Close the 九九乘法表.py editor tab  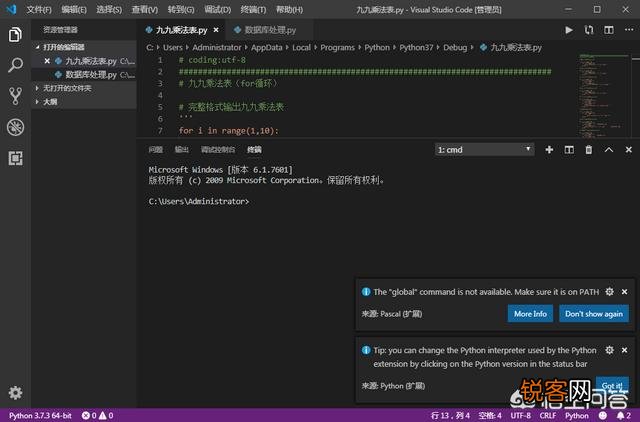[216, 30]
